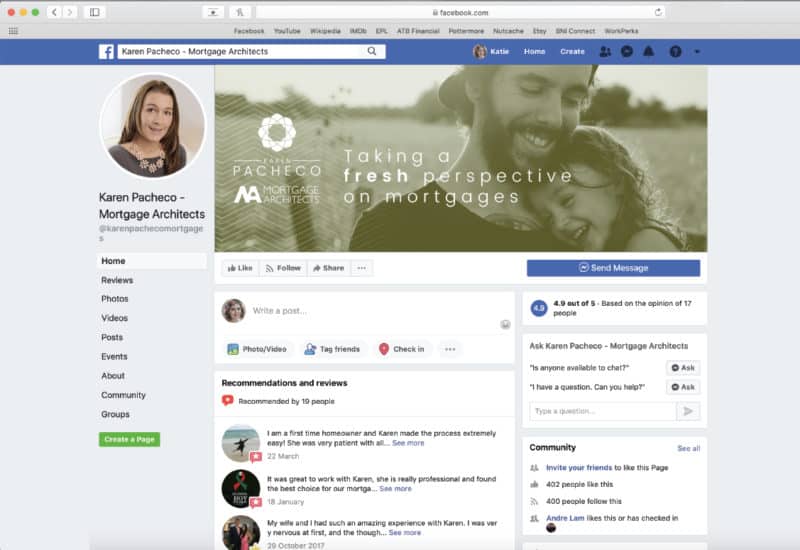Click the help question mark icon
The image size is (800, 550).
(675, 51)
